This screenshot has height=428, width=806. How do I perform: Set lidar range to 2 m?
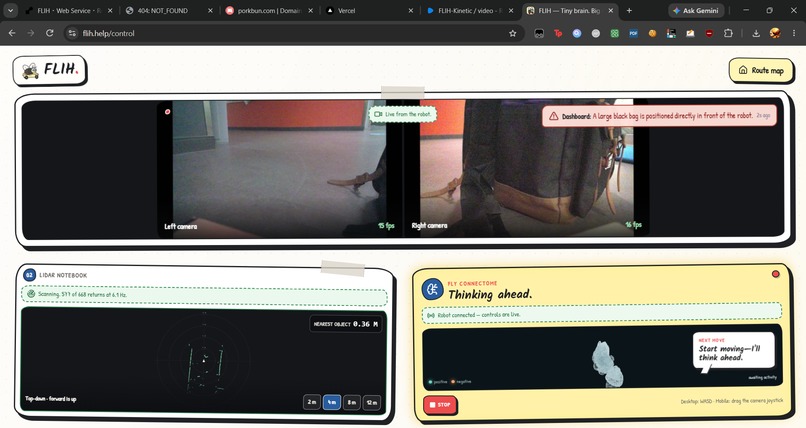pos(312,402)
